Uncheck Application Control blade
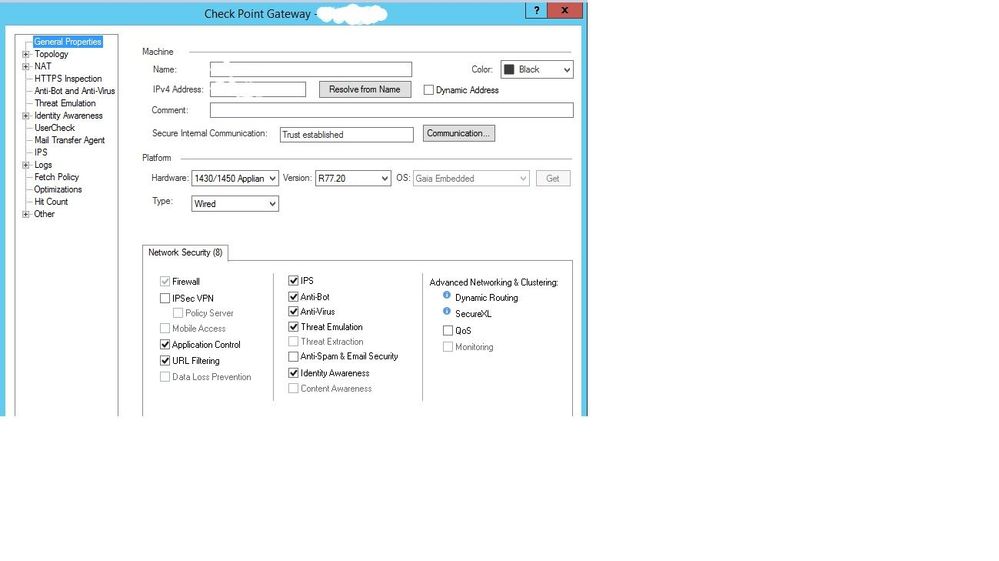 (165, 344)
